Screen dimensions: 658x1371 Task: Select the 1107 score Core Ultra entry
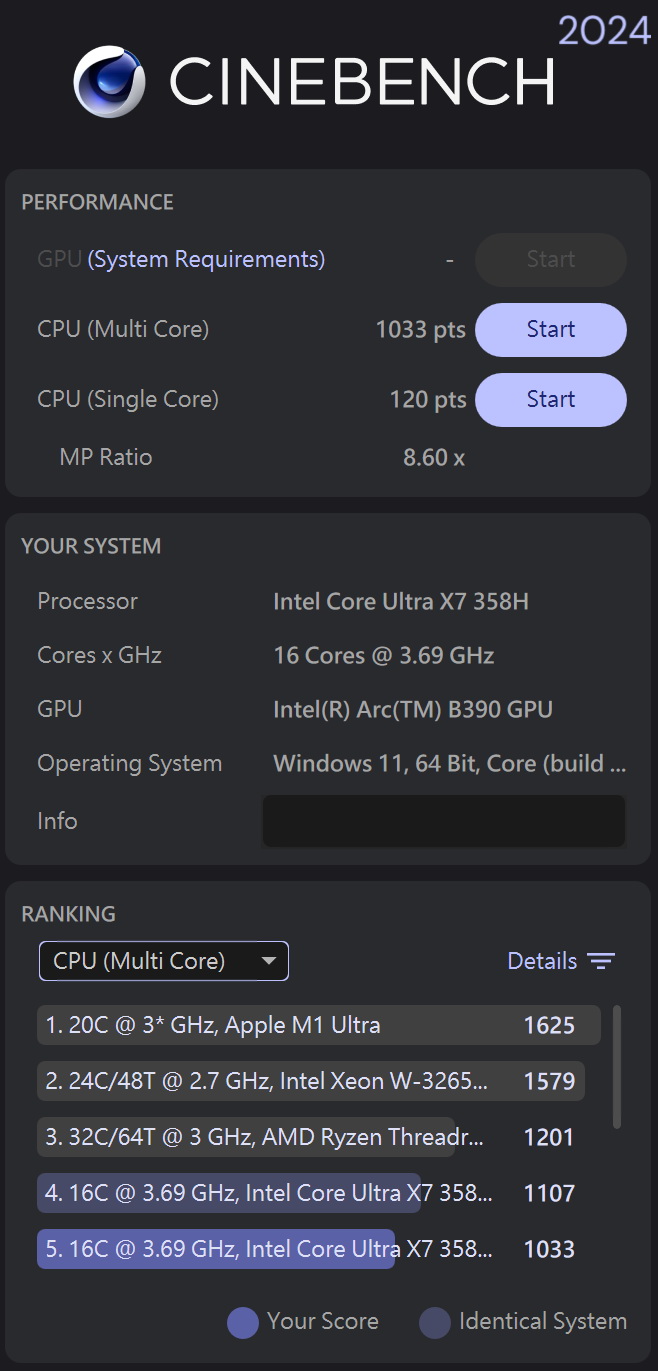(310, 1193)
